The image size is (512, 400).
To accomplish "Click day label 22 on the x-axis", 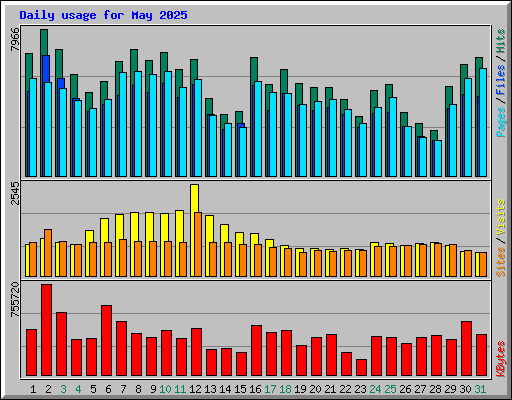I will tap(345, 389).
